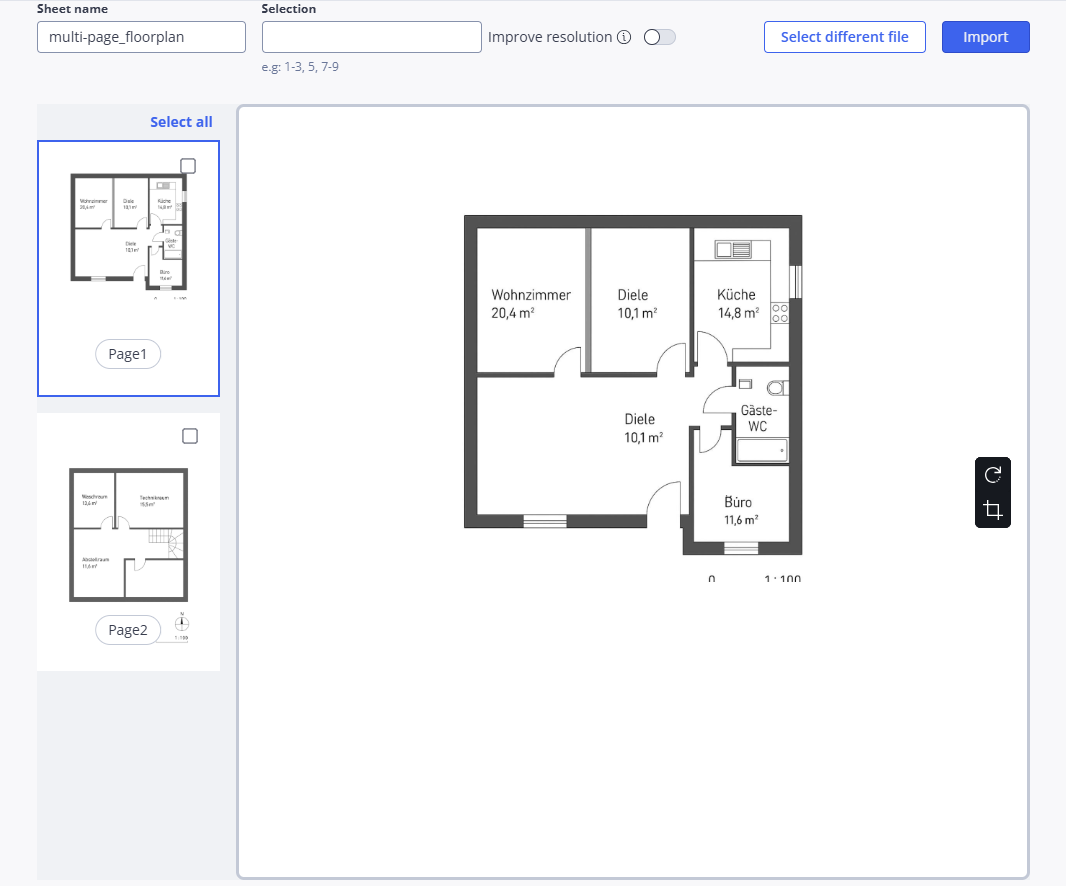Select the crop tool icon
1066x886 pixels.
(992, 510)
